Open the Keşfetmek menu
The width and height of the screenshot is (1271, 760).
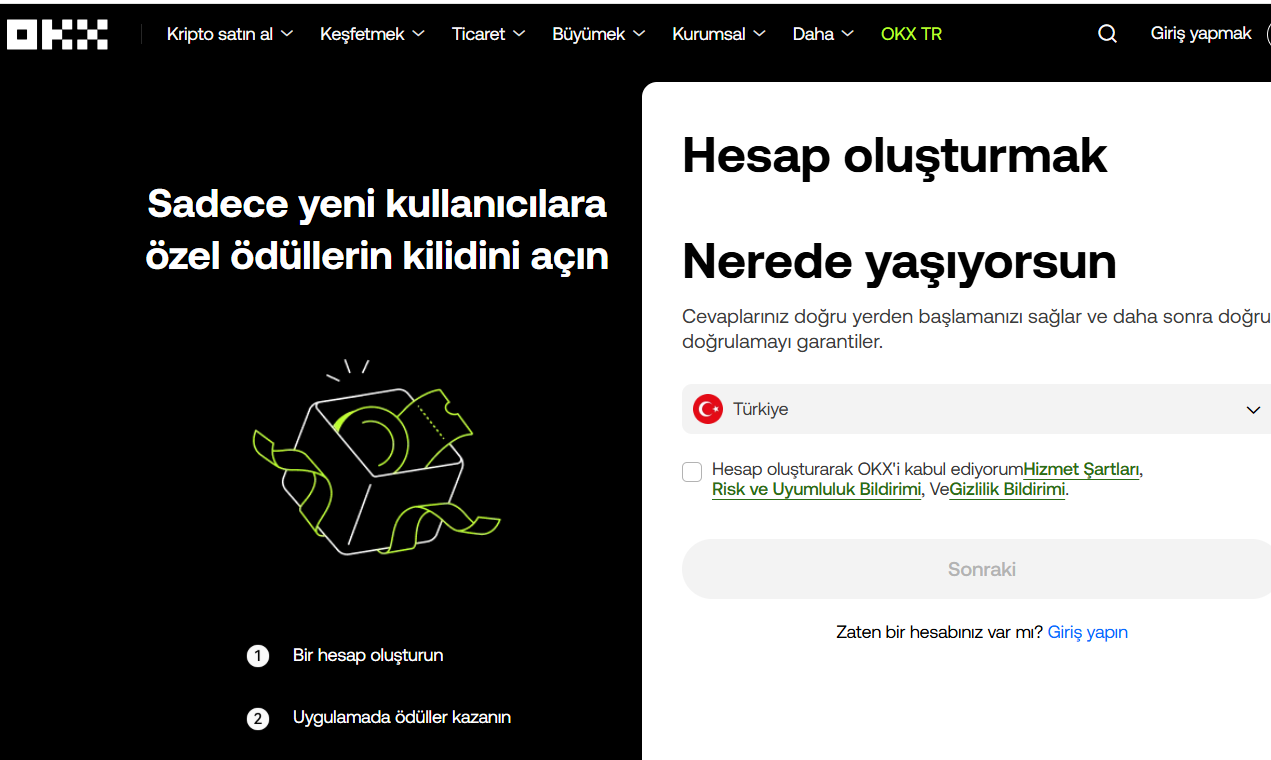pos(372,34)
